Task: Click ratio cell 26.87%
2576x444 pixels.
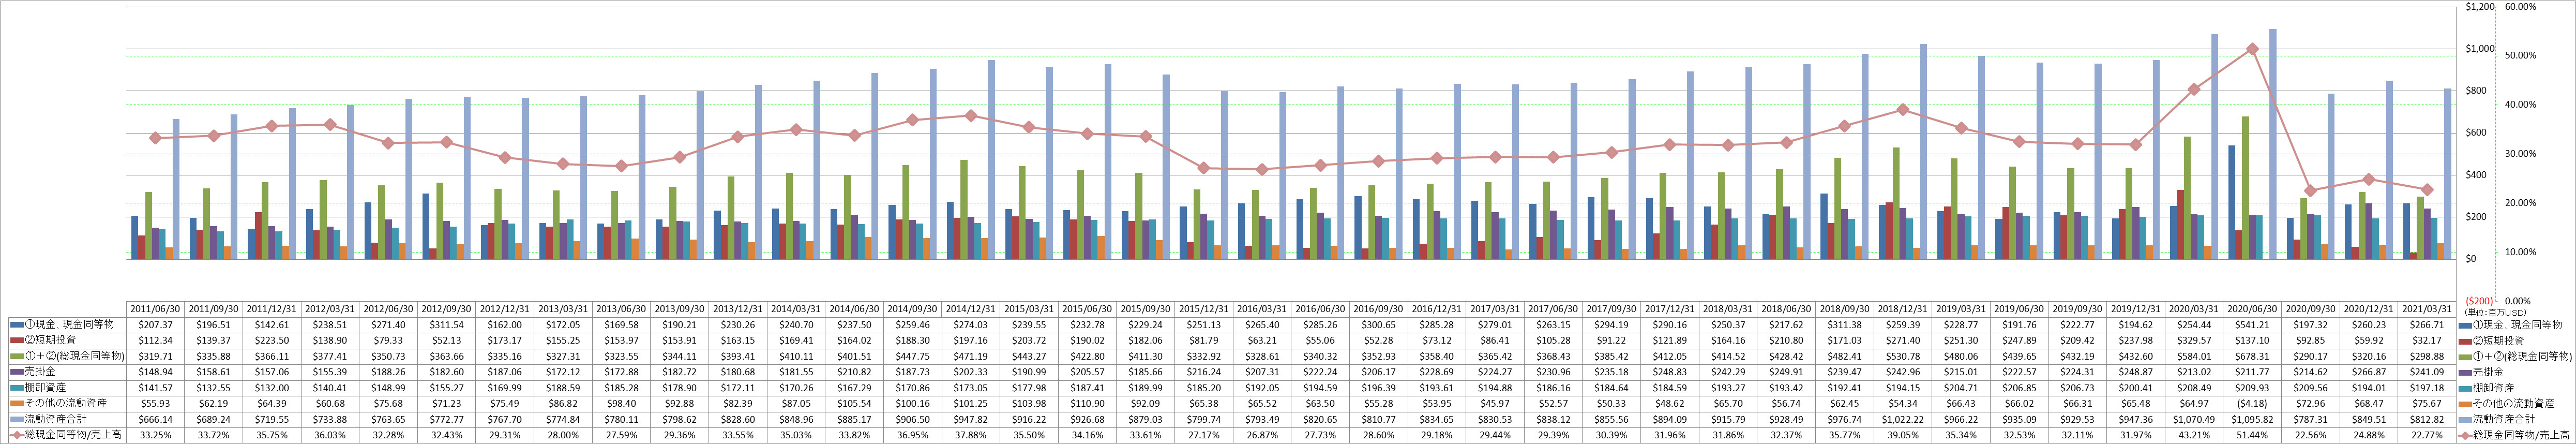Action: click(x=1261, y=435)
